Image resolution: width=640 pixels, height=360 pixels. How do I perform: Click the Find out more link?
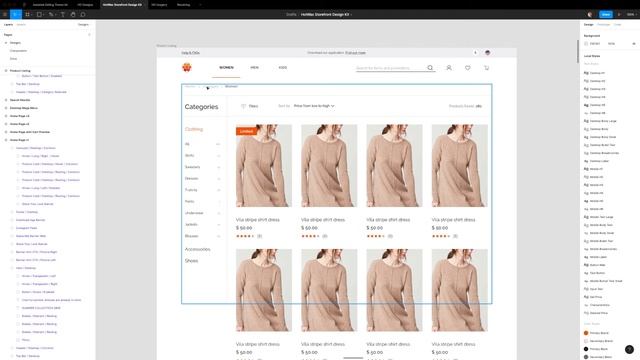click(x=356, y=53)
